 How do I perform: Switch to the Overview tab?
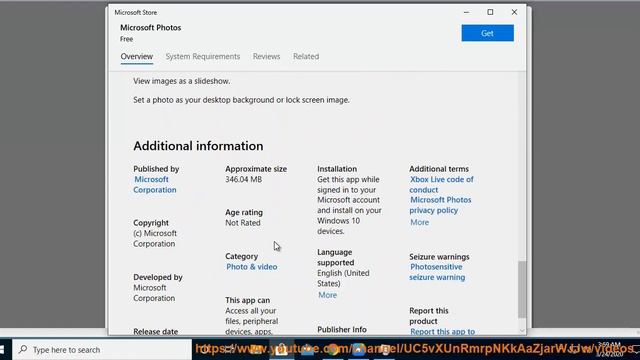(137, 56)
